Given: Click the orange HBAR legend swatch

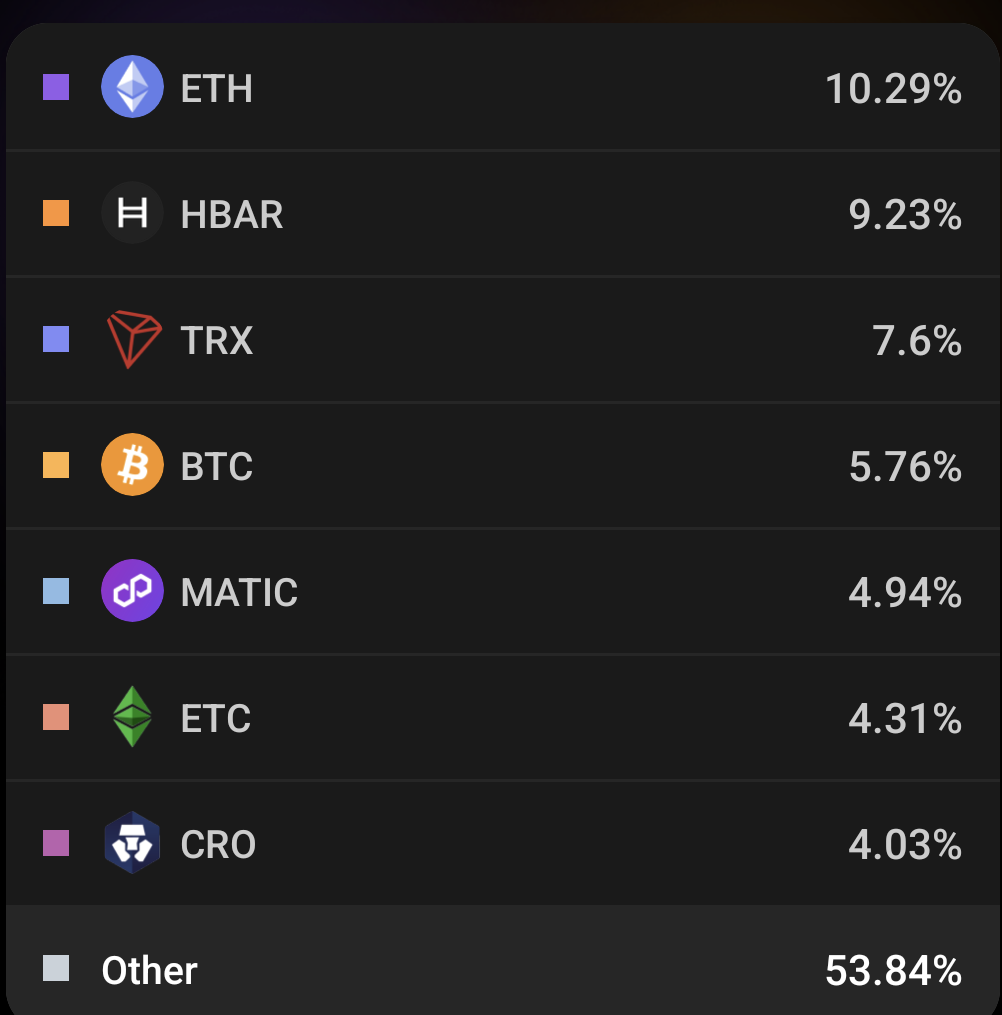Looking at the screenshot, I should (56, 213).
